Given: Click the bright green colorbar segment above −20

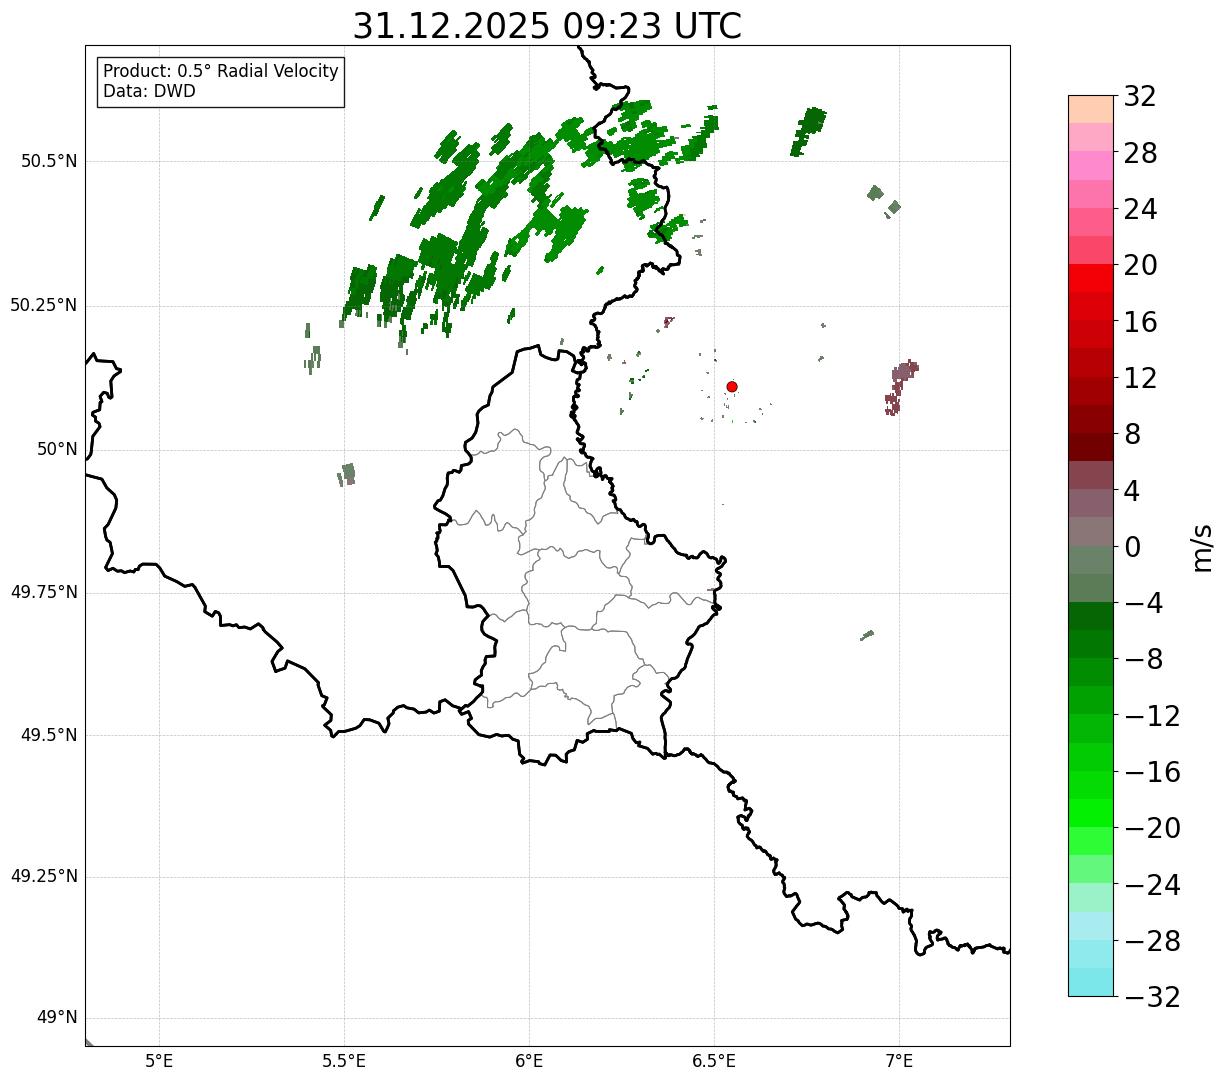Looking at the screenshot, I should 1091,813.
